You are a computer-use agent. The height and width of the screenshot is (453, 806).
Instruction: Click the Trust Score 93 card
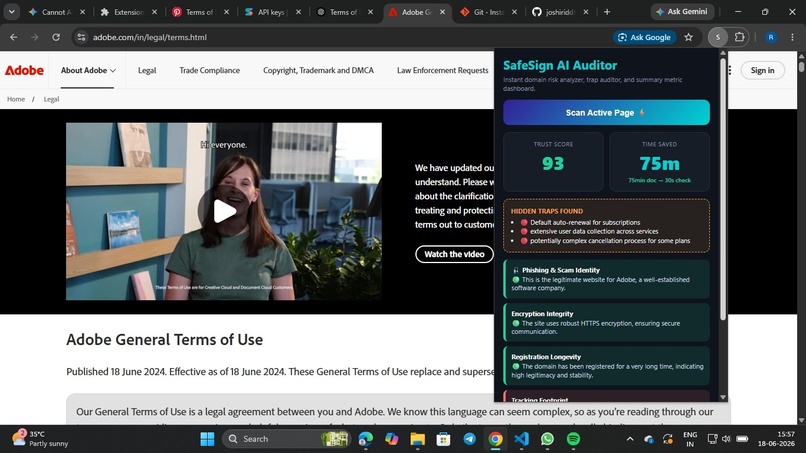[553, 161]
